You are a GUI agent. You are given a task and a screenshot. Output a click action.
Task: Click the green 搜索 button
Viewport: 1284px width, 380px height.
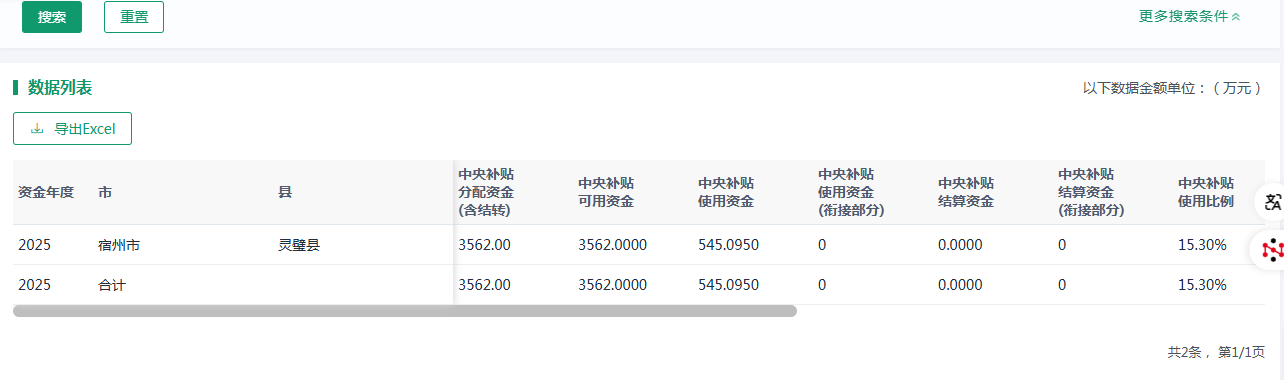[x=52, y=17]
